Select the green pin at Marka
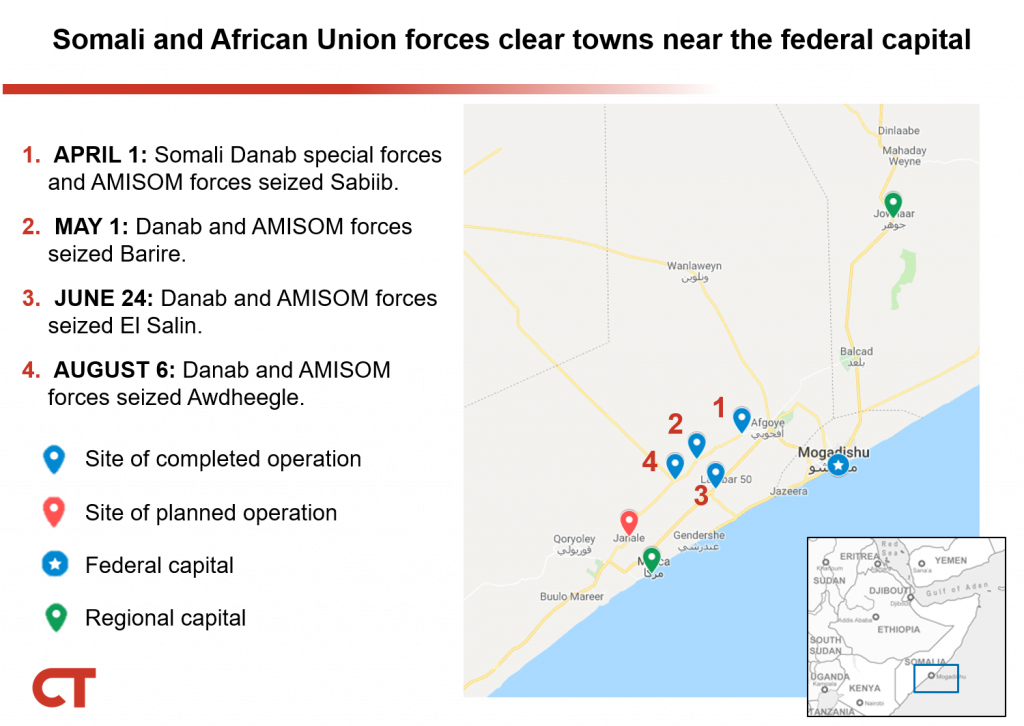 pos(652,559)
